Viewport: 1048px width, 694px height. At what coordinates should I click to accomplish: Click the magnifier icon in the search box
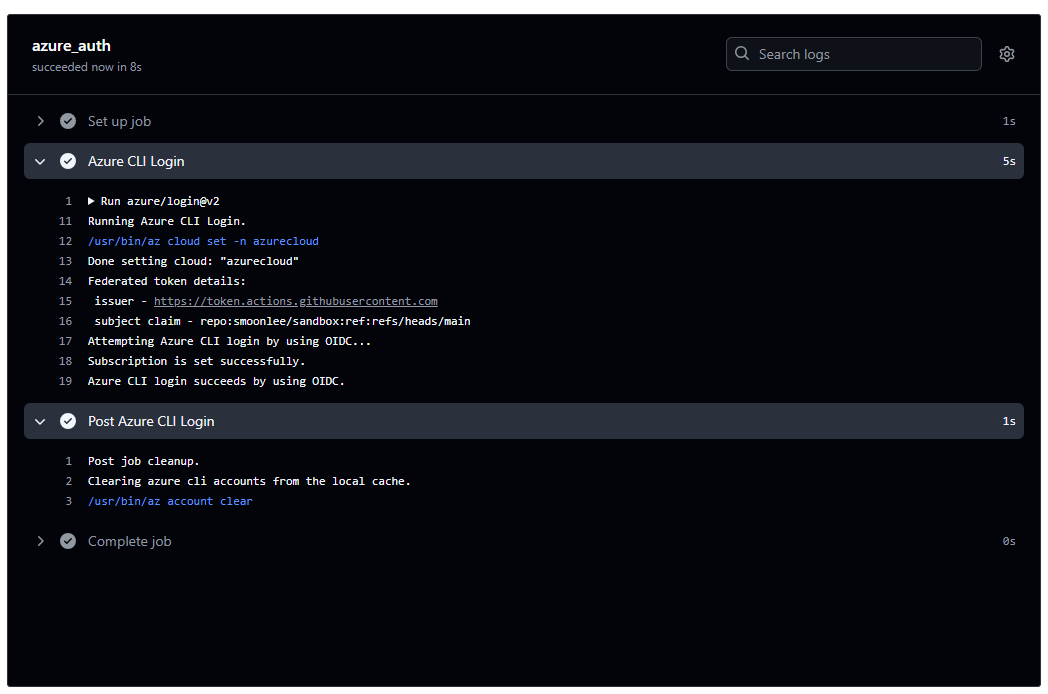tap(742, 53)
